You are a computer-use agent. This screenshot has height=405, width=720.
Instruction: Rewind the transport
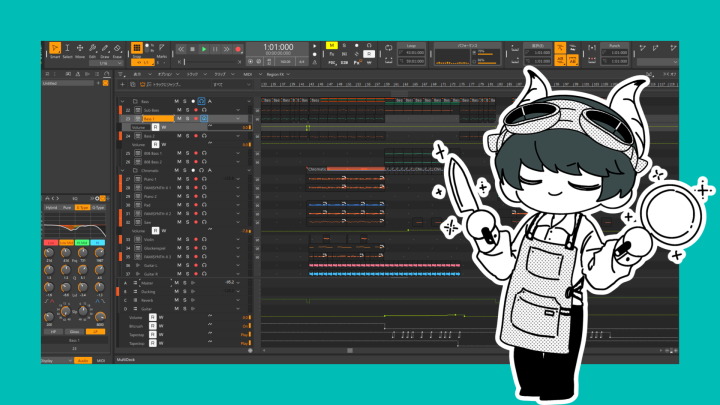point(181,49)
